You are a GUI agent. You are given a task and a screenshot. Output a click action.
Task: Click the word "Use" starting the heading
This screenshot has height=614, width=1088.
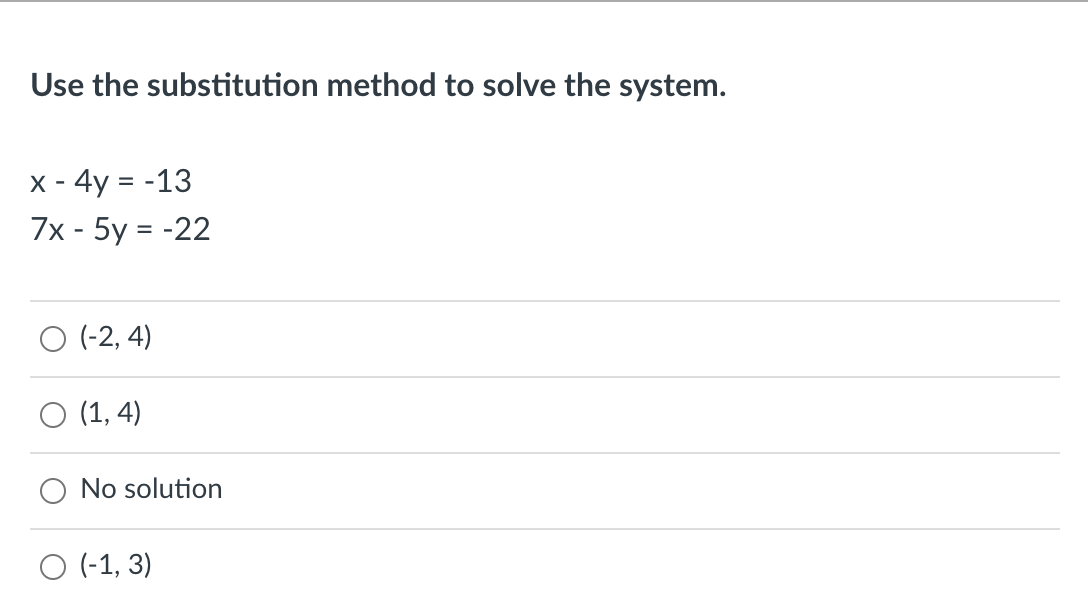[x=57, y=85]
